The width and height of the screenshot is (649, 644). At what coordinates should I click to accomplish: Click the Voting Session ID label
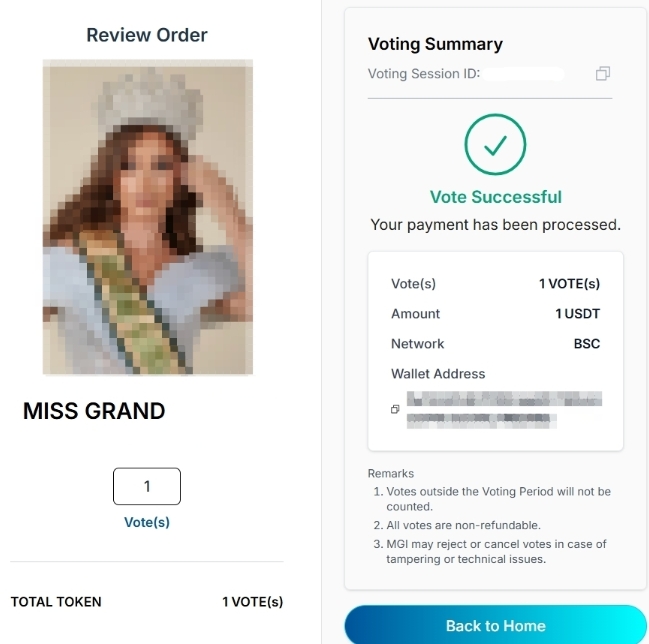pos(424,74)
